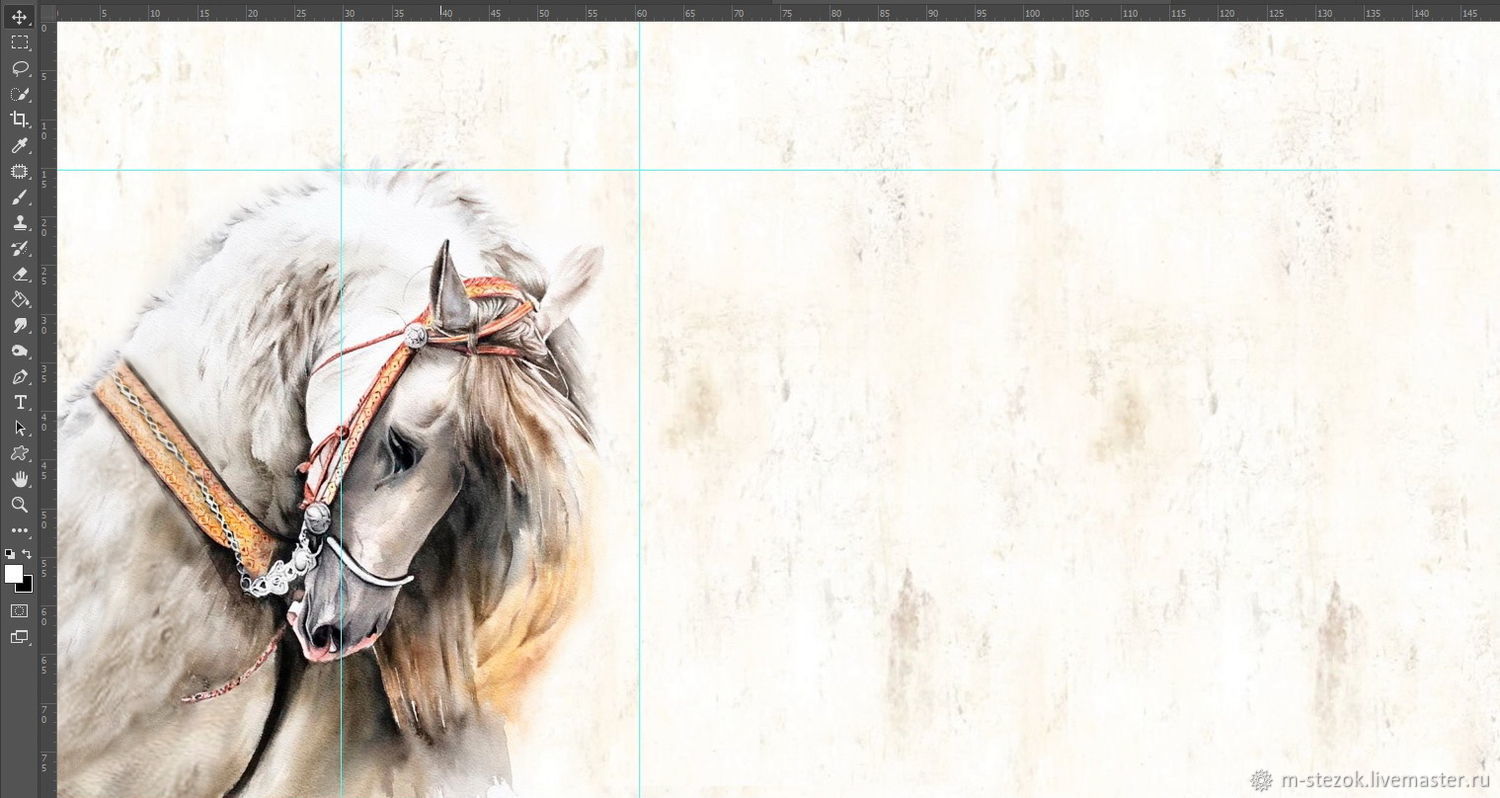Select the Move tool
1500x798 pixels.
coord(19,17)
